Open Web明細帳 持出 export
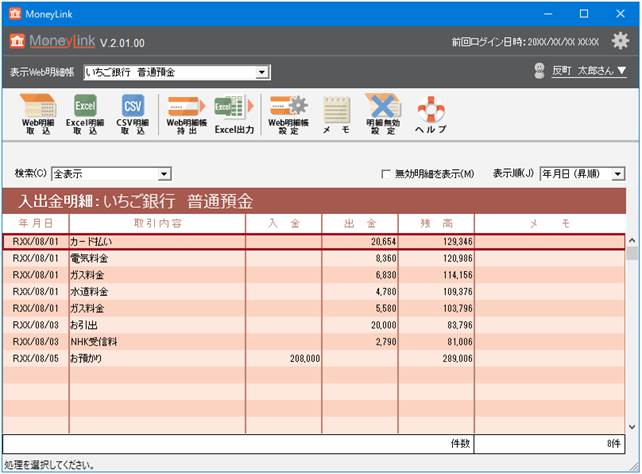642x474 pixels. pos(187,114)
